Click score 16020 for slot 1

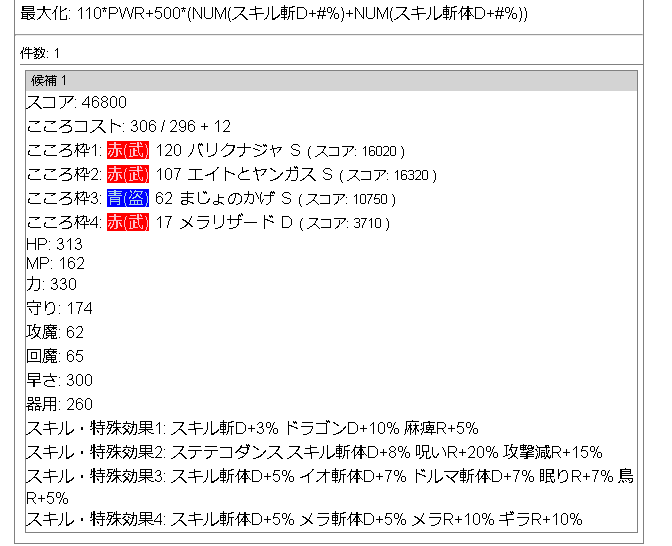point(356,151)
